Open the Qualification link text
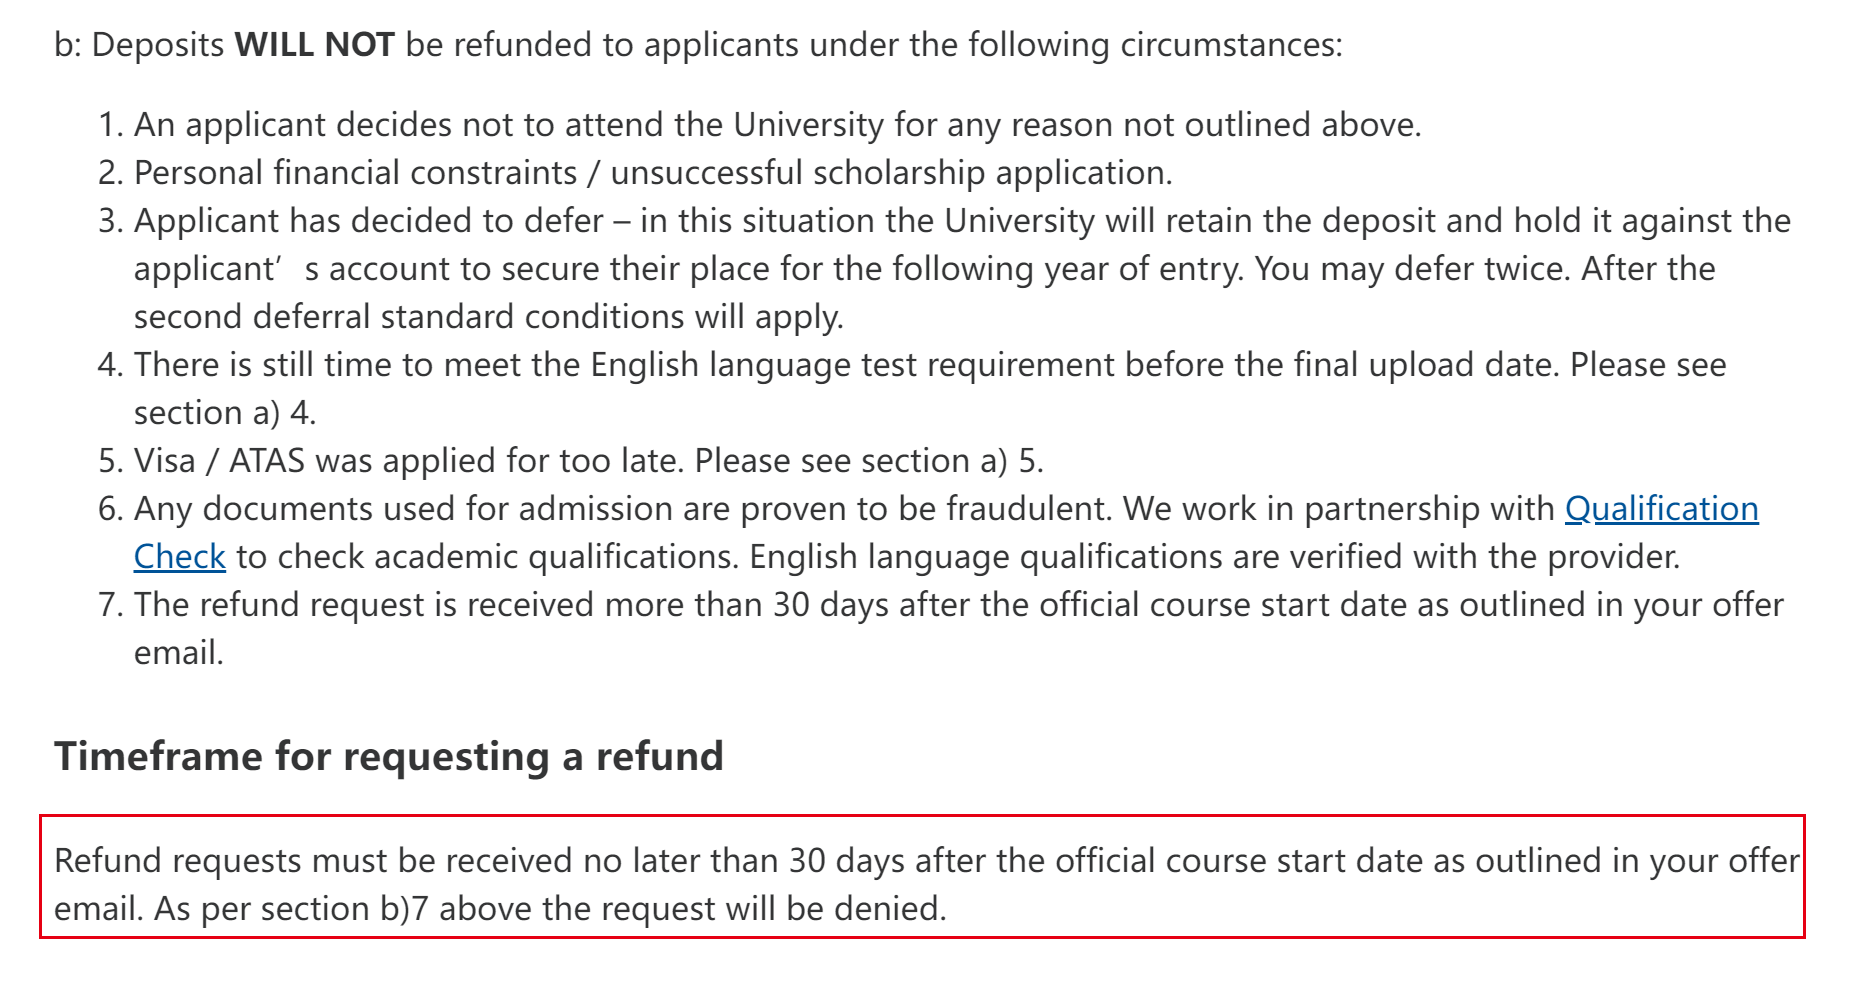Viewport: 1852px width, 994px height. click(1661, 509)
